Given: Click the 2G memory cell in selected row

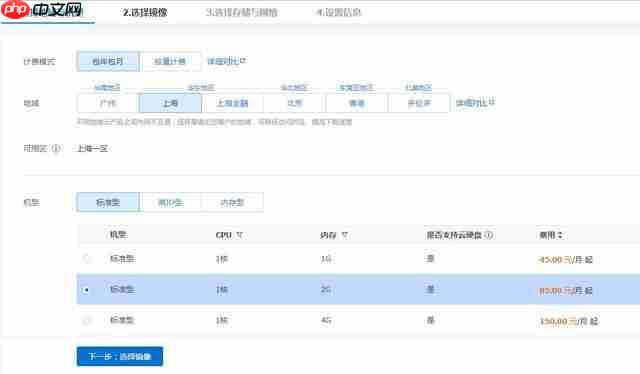Looking at the screenshot, I should [326, 289].
